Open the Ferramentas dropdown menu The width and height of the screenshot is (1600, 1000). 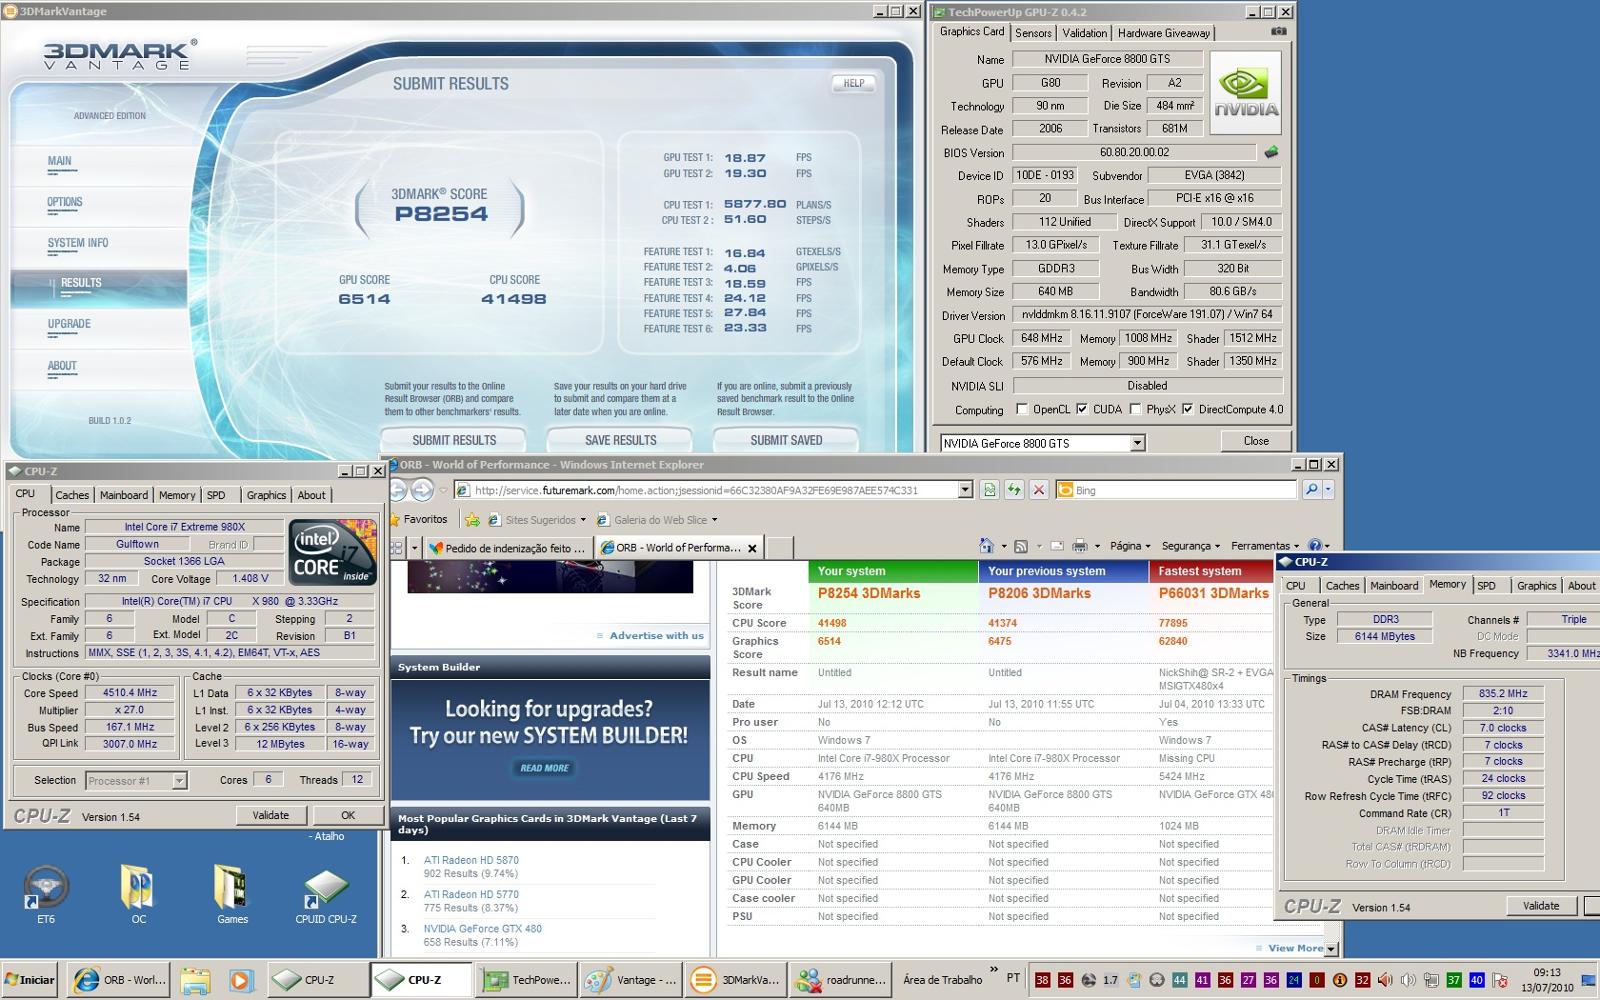[1265, 546]
